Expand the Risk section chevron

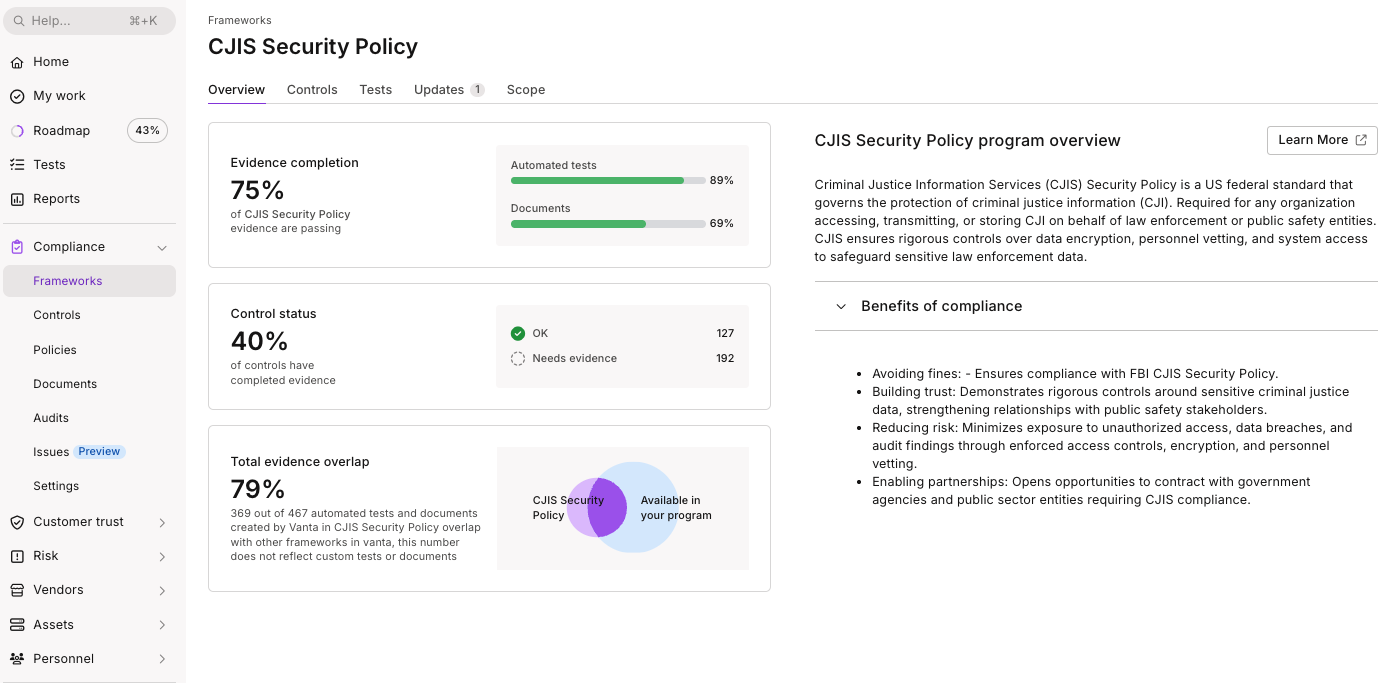[162, 557]
